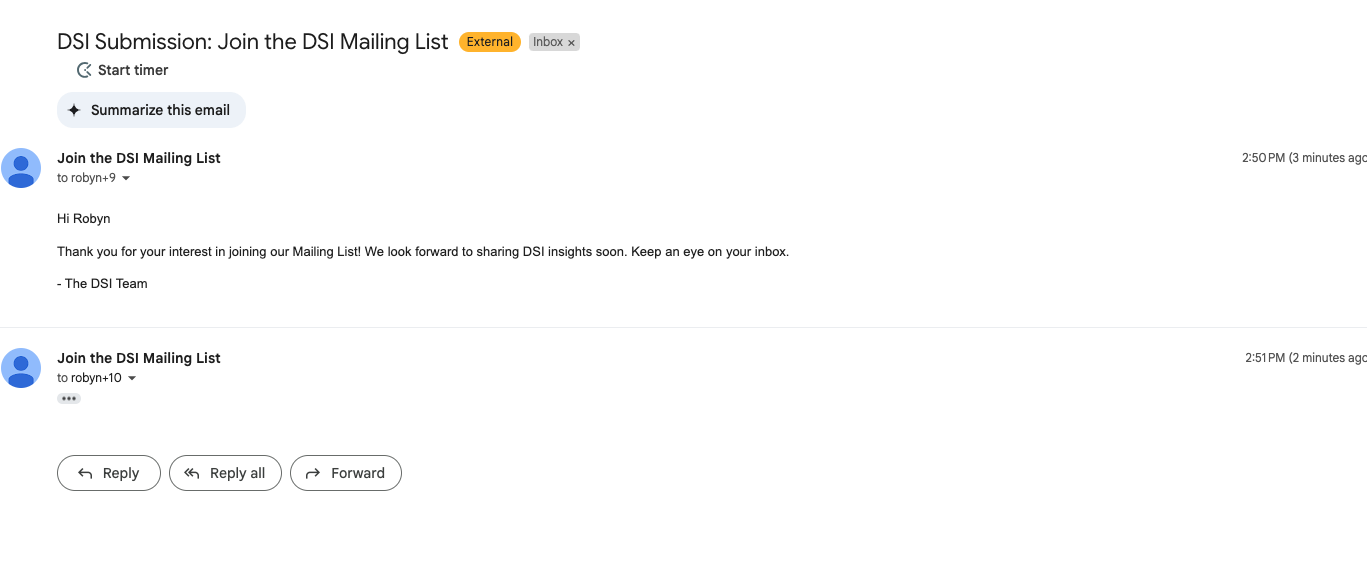Open the first message sender's avatar
The height and width of the screenshot is (563, 1367).
[21, 168]
